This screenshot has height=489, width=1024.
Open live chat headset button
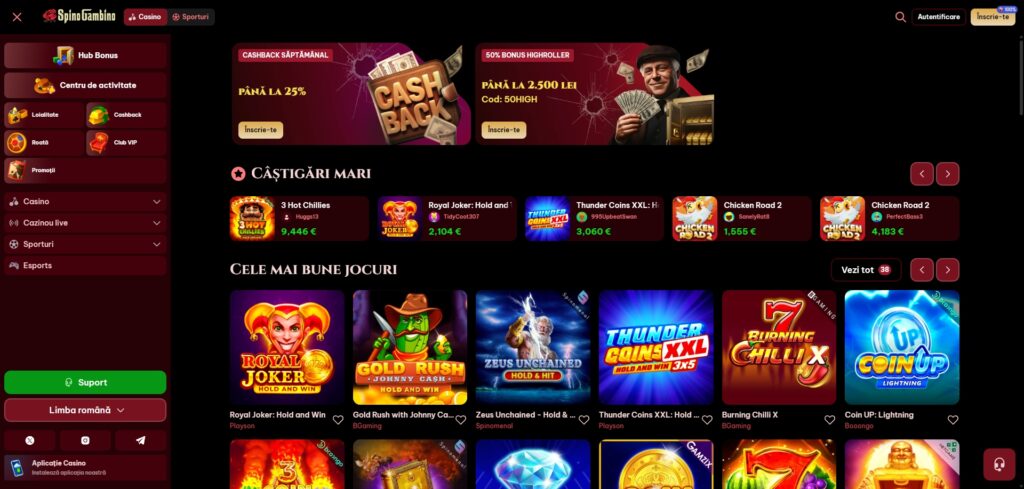(999, 464)
